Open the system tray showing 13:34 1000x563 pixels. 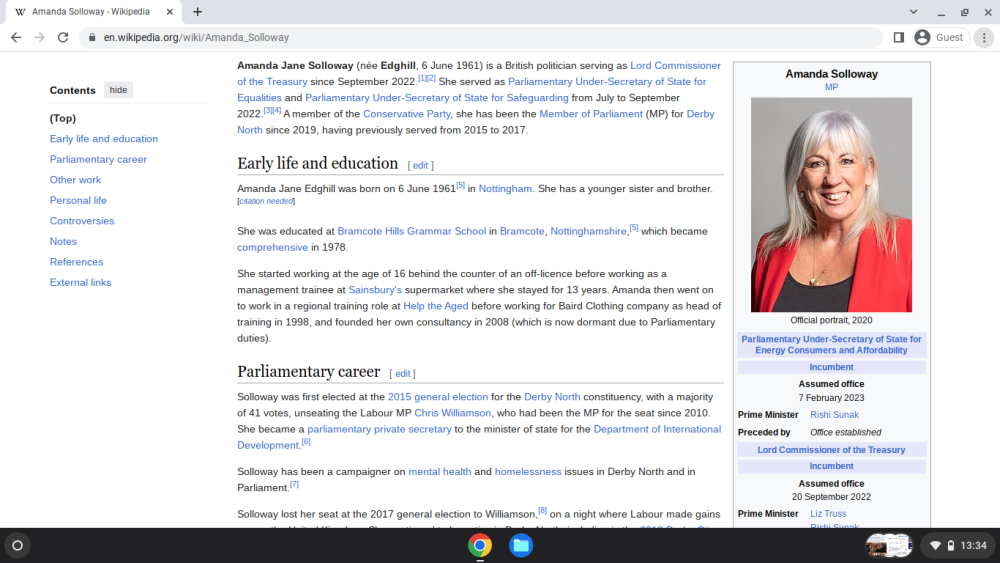[957, 545]
